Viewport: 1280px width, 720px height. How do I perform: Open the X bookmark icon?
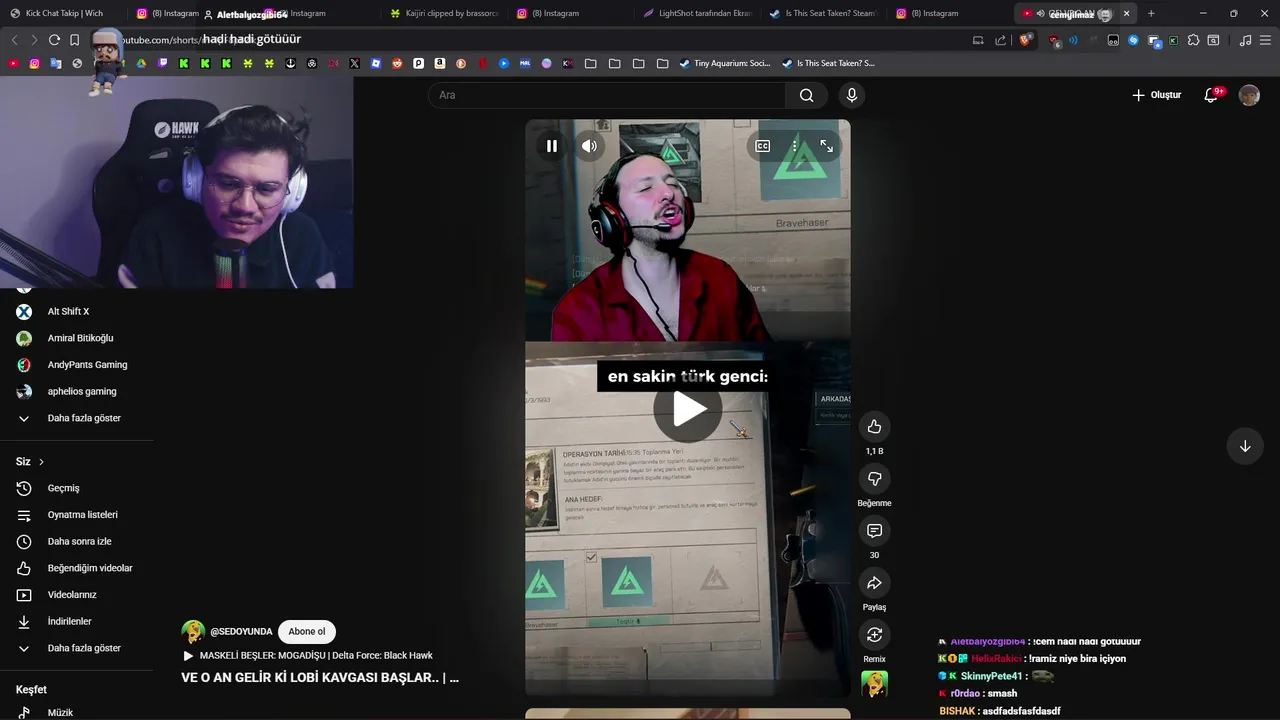[354, 63]
